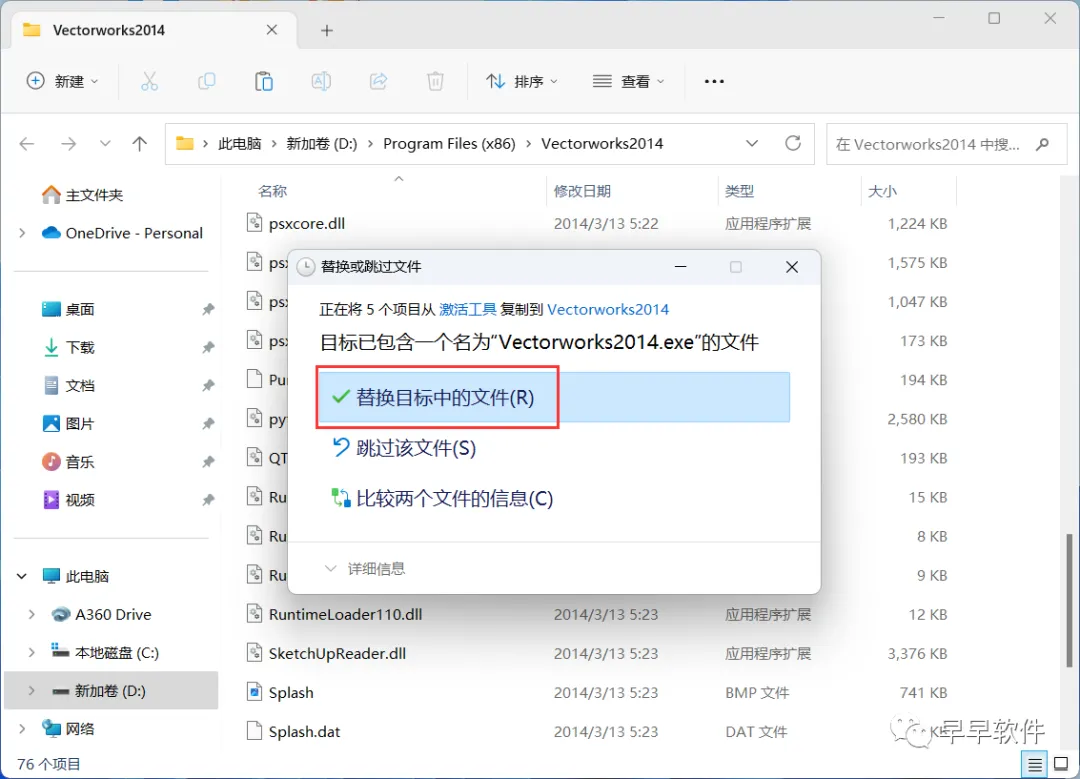Select 桌面 in the sidebar
Screen dimensions: 1080x779
68,309
